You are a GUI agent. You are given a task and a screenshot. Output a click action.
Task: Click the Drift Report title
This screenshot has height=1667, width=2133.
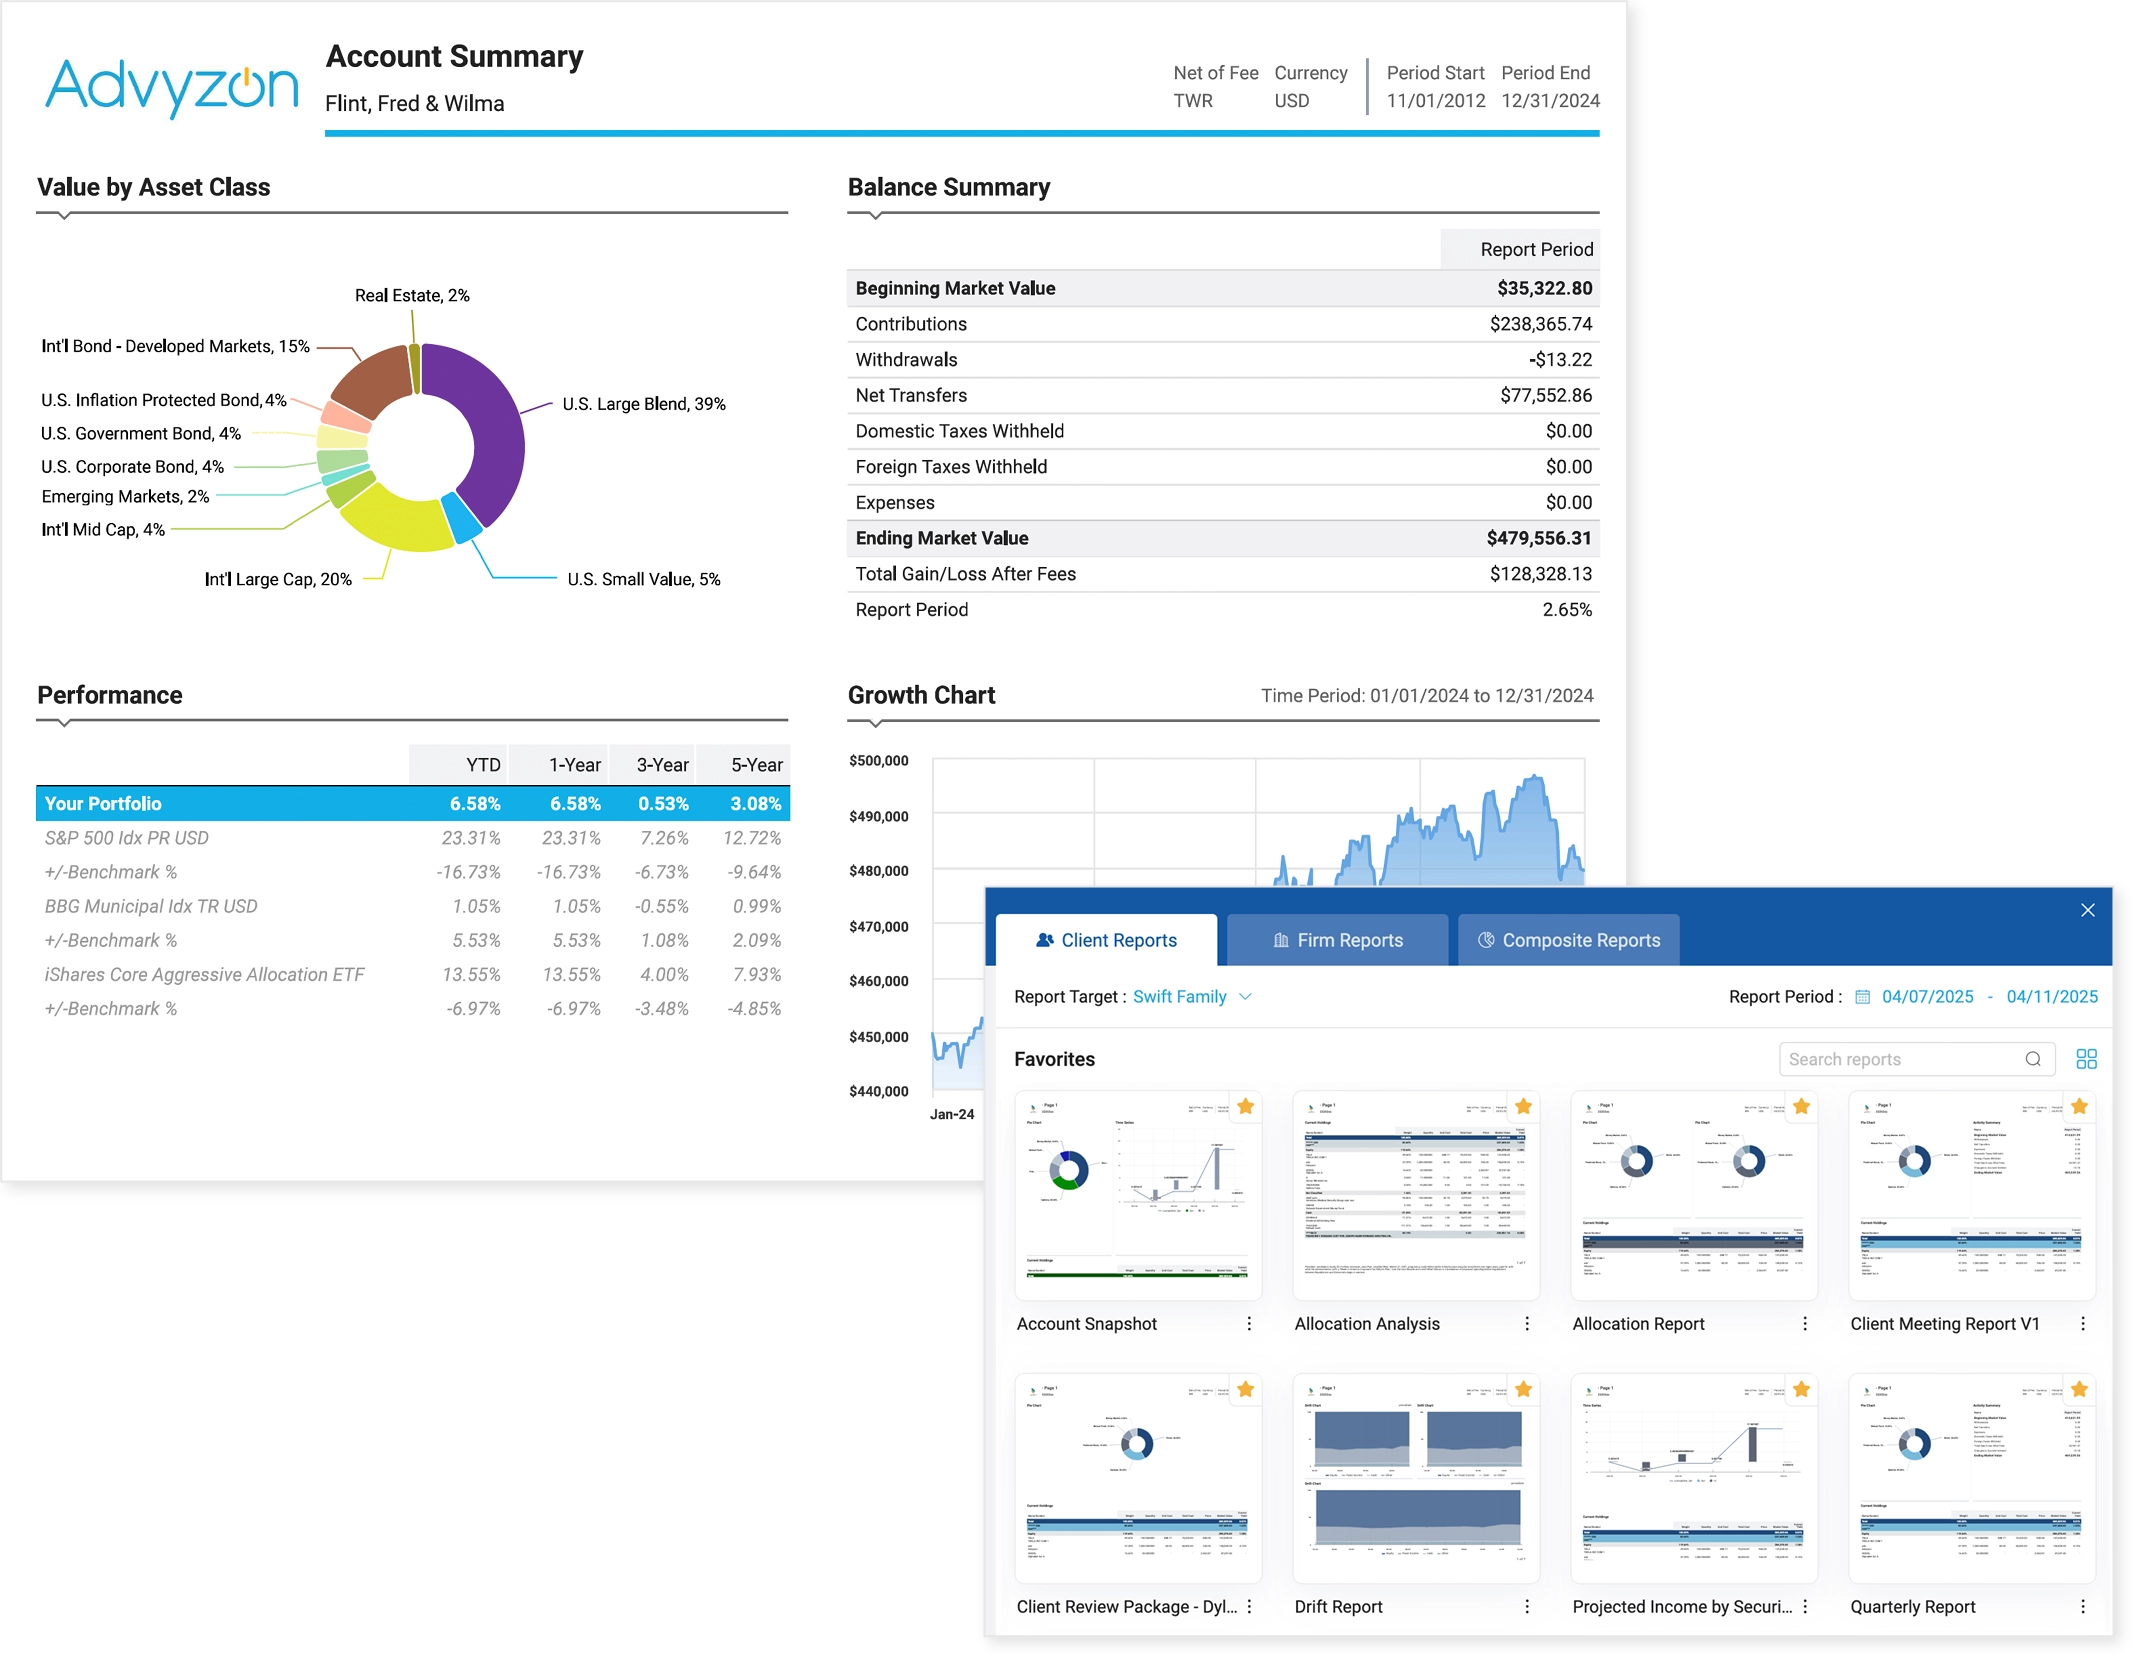pos(1338,1607)
